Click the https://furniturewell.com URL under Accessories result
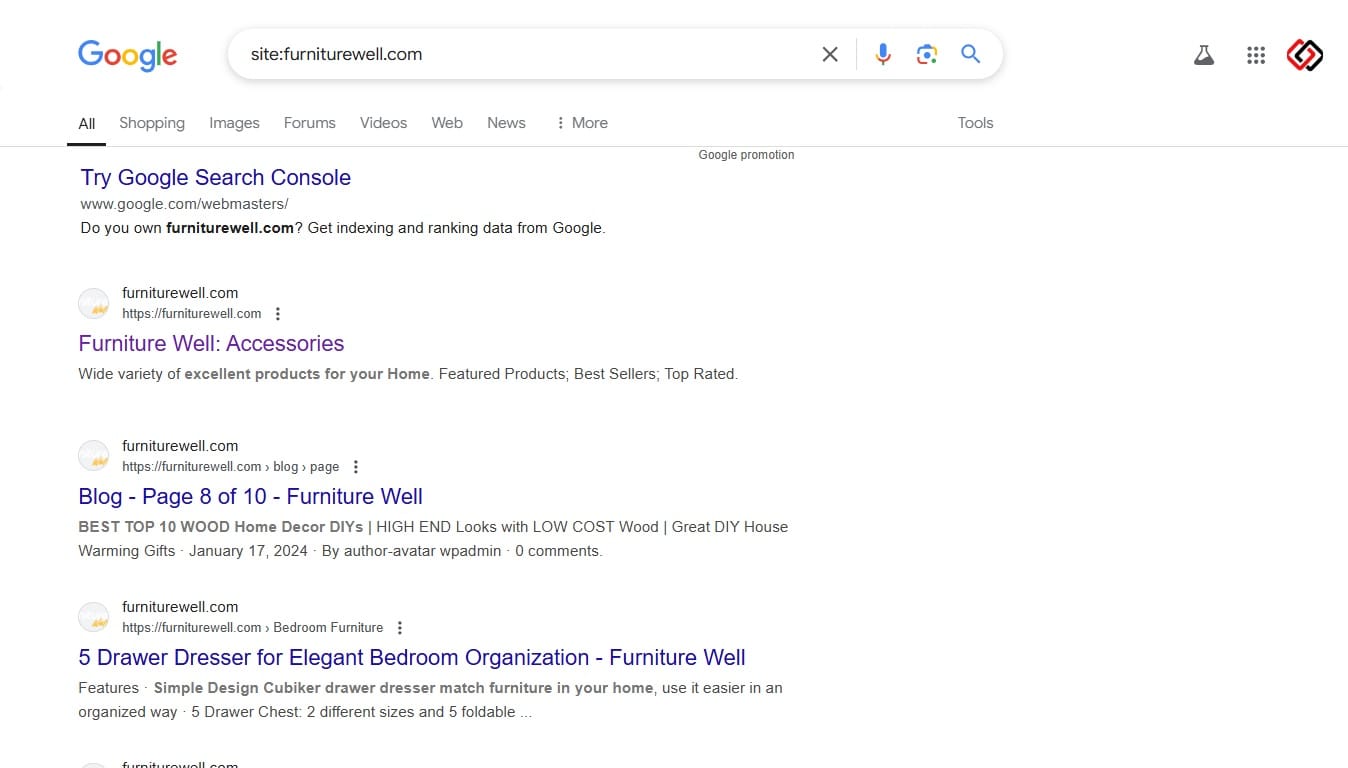The height and width of the screenshot is (768, 1348). (192, 314)
